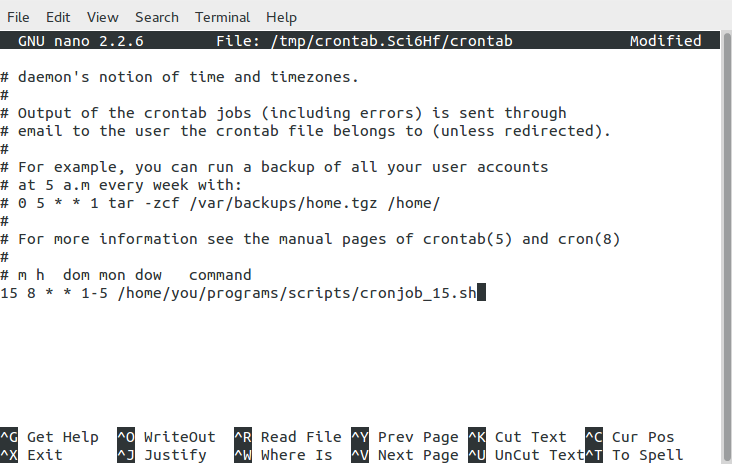732x464 pixels.
Task: Click the Cur Pos shortcut label
Action: [643, 437]
